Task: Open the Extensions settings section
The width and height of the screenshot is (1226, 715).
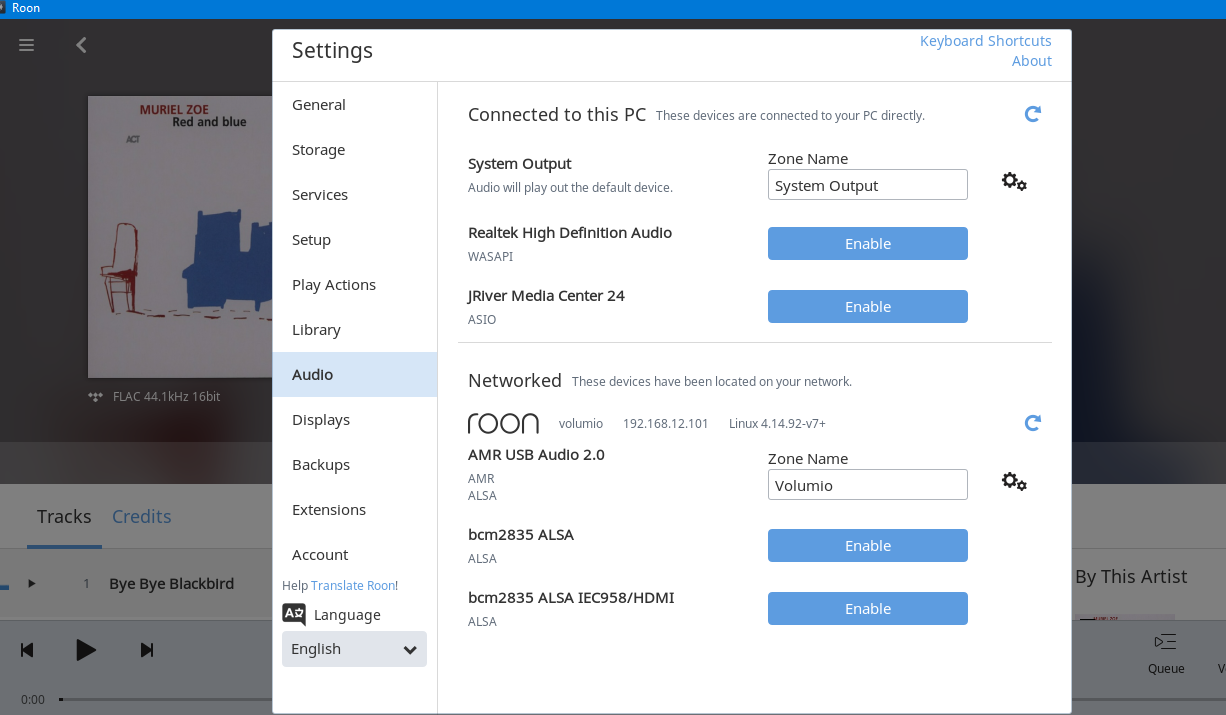Action: (x=354, y=510)
